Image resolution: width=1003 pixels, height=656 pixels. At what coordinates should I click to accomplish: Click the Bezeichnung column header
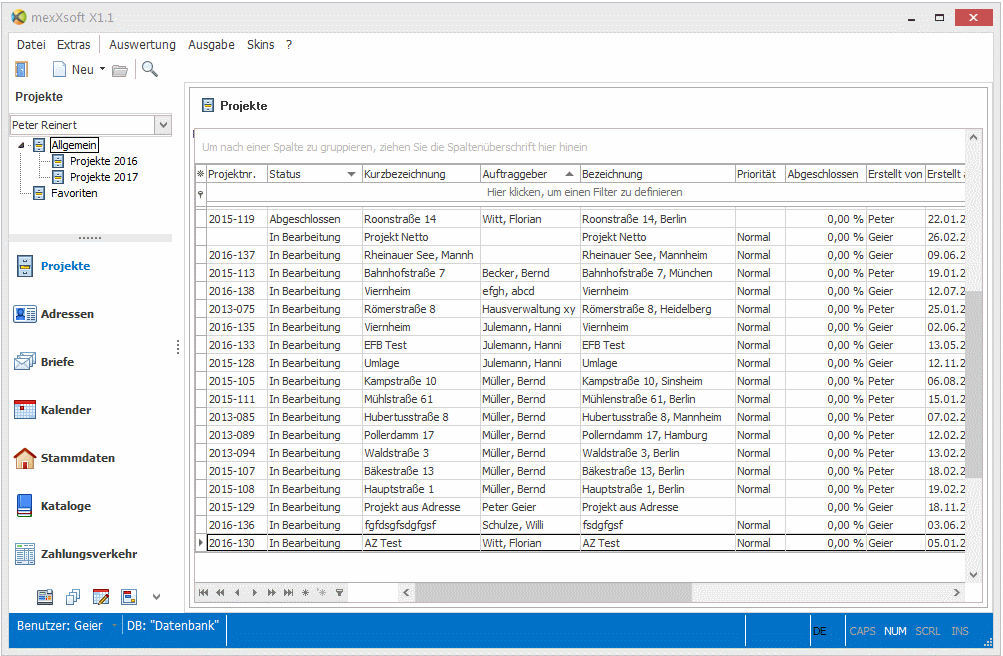pyautogui.click(x=658, y=174)
